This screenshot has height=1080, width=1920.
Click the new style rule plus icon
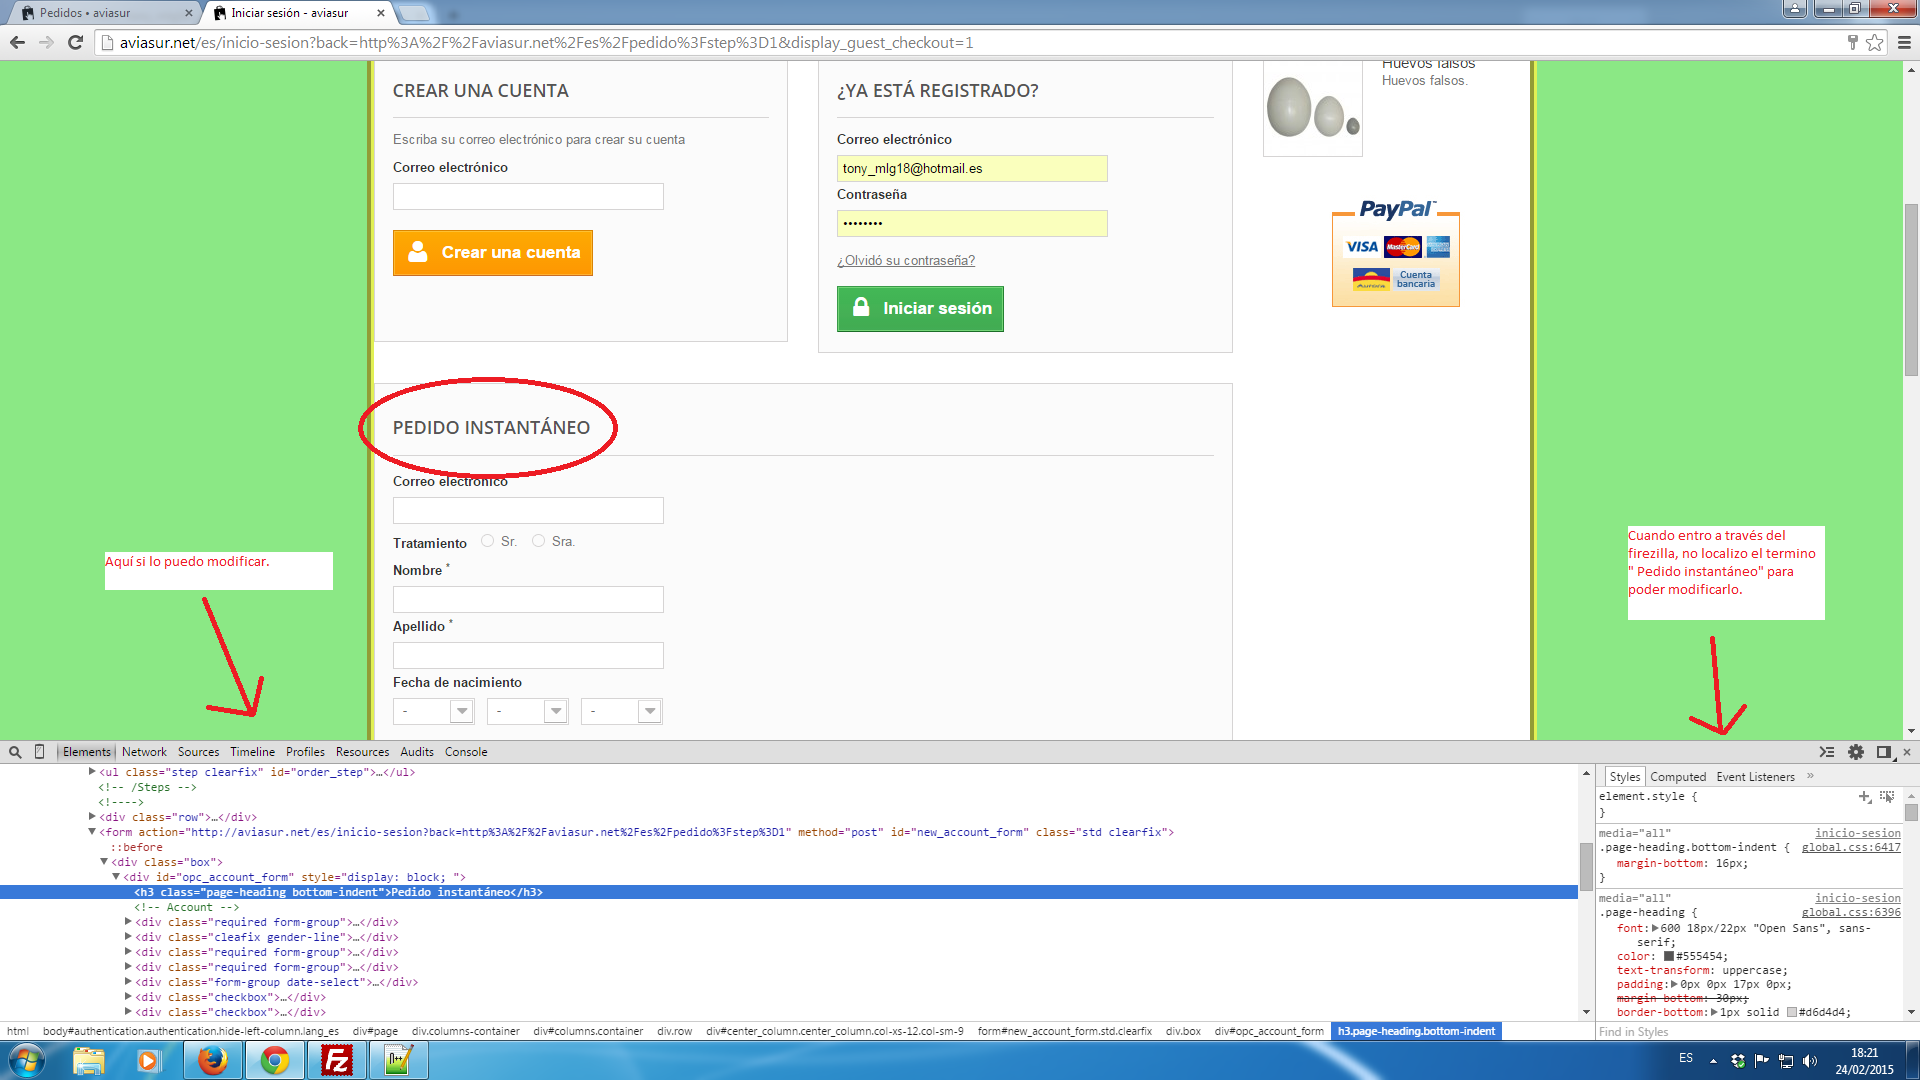point(1864,797)
